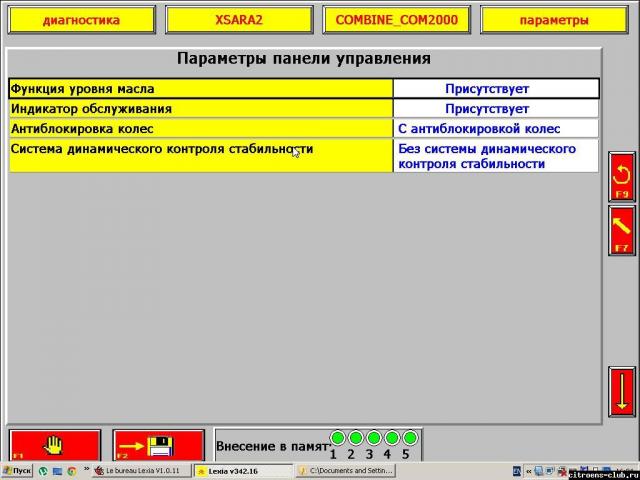Click the red down-arrow scroll button
This screenshot has height=480, width=640.
coord(622,391)
